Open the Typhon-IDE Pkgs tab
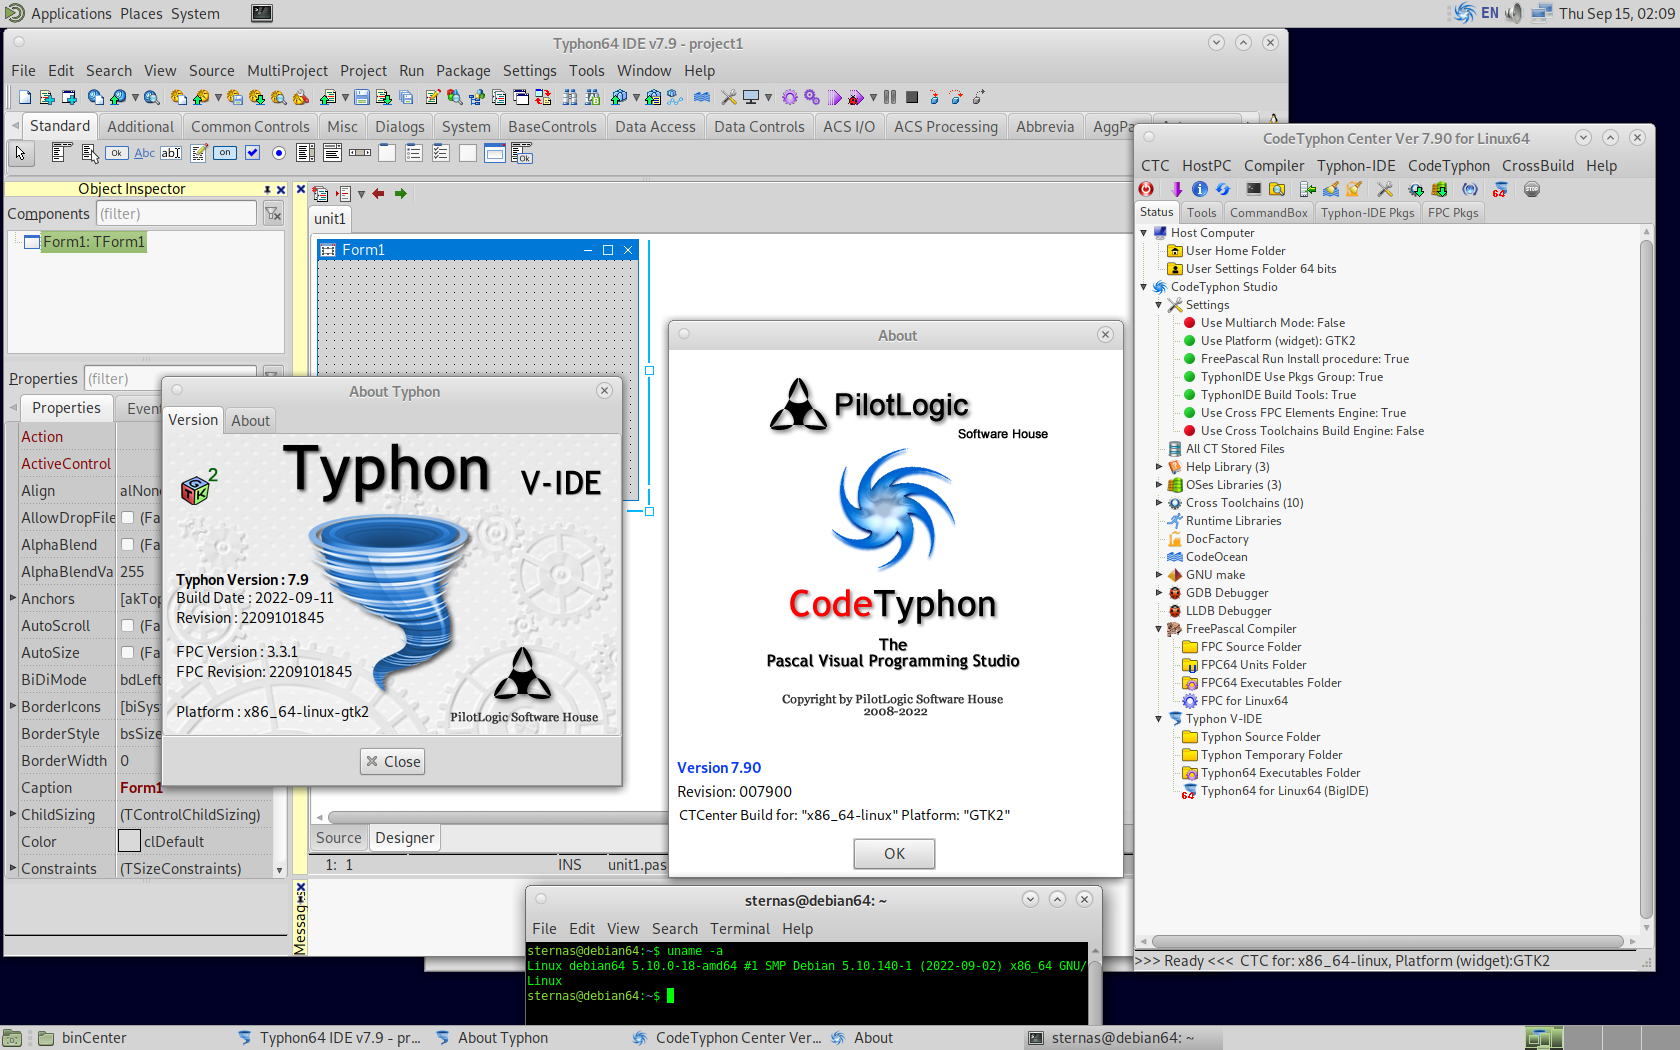Viewport: 1680px width, 1050px height. 1367,213
